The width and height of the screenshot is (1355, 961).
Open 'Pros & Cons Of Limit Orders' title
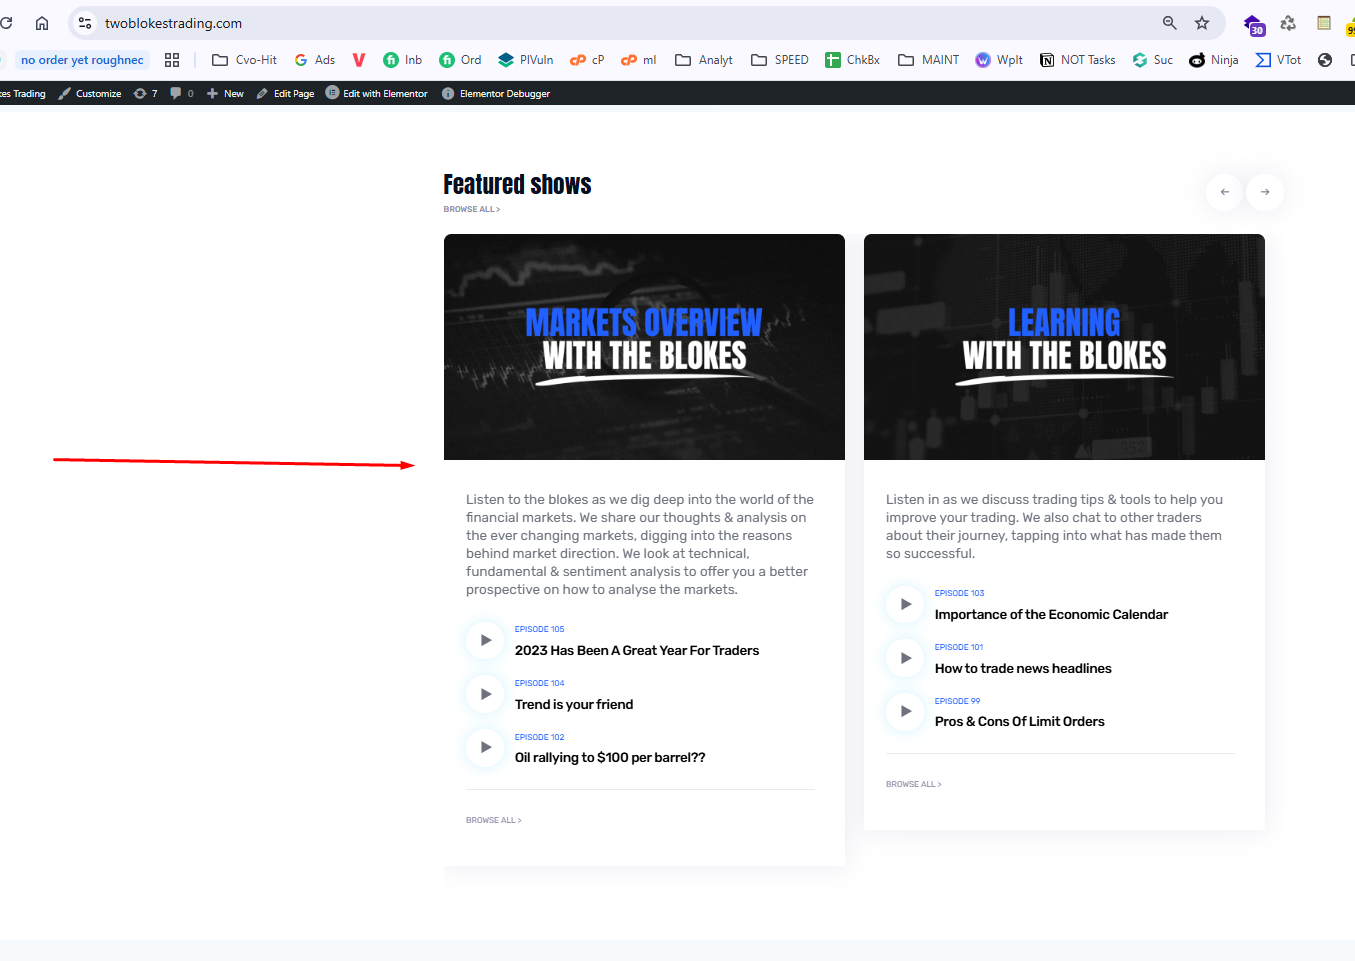[1020, 721]
